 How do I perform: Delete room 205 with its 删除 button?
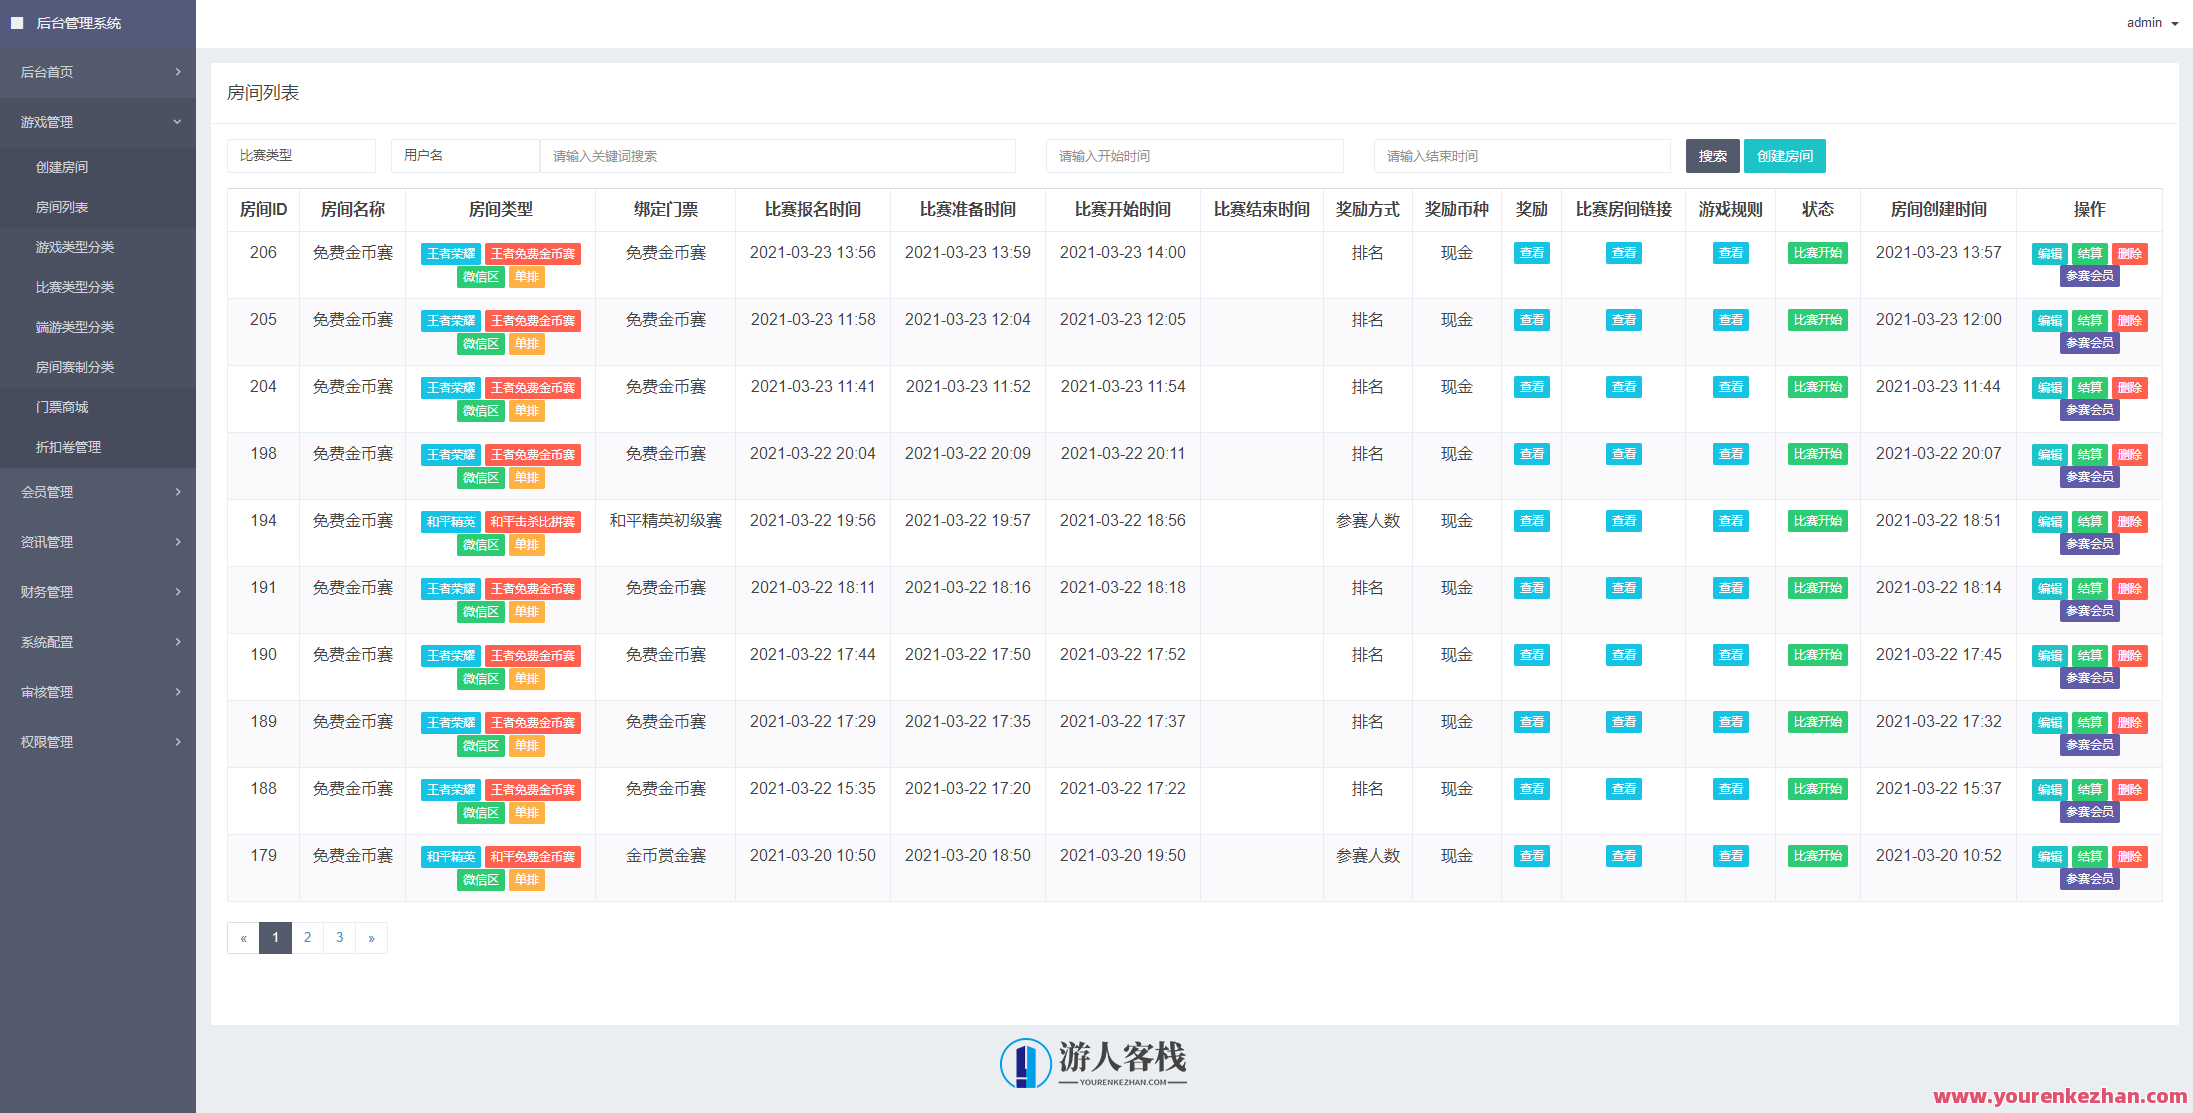pyautogui.click(x=2130, y=320)
